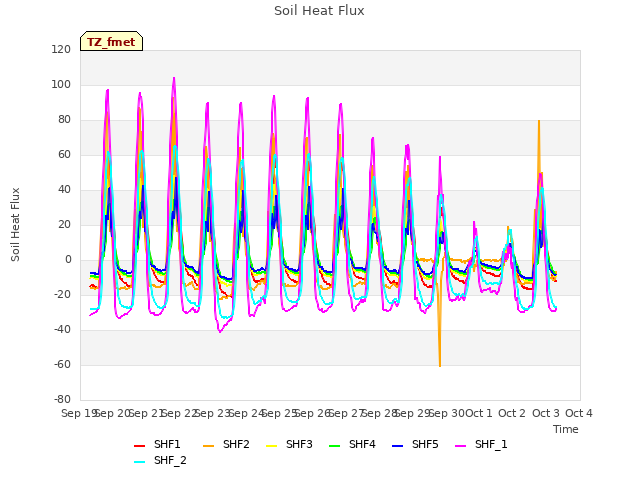Viewport: 640px width, 480px height.
Task: Click the -80 y-axis tick label
Action: click(62, 399)
